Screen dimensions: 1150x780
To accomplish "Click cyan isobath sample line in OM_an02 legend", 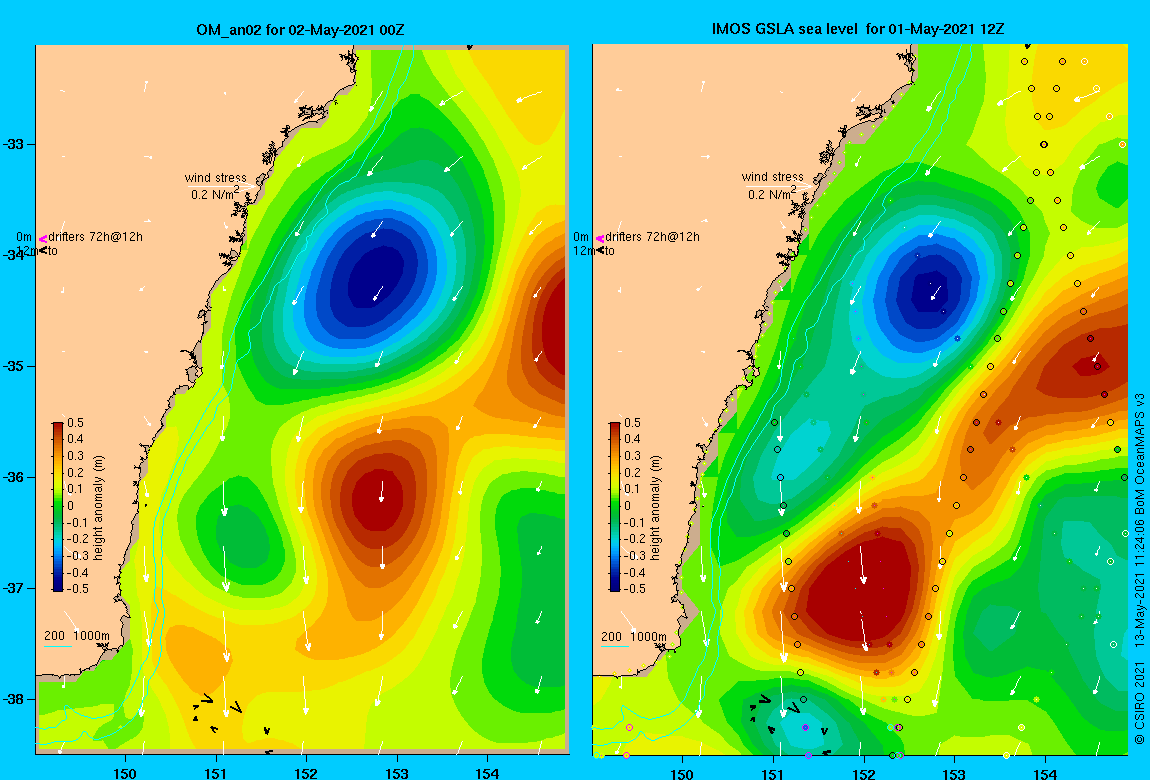I will [58, 646].
